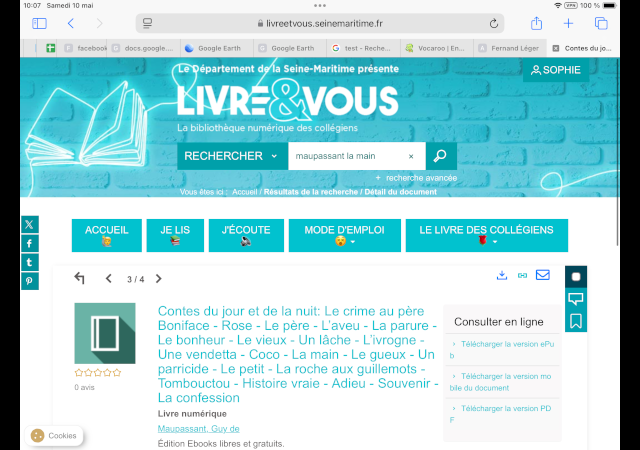Go to previous document result arrow
640x450 pixels.
(x=109, y=278)
